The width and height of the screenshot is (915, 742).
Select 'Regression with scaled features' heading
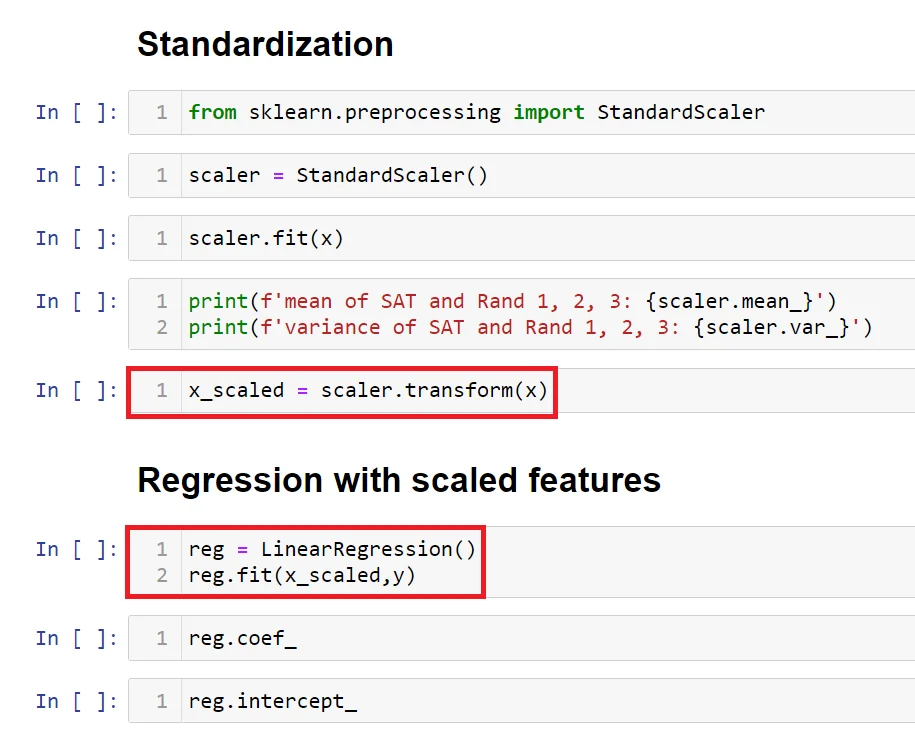[x=399, y=480]
